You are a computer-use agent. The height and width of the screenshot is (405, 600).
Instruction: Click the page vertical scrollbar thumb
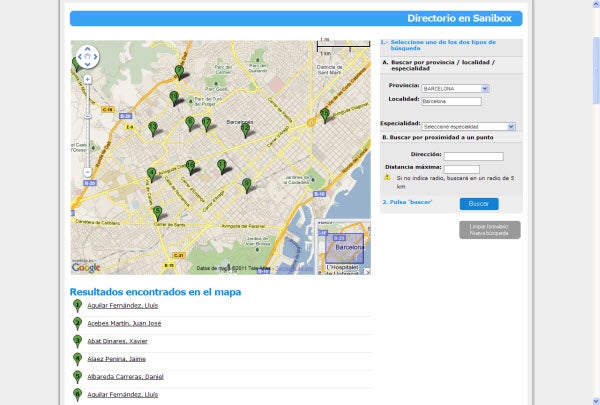click(x=596, y=70)
